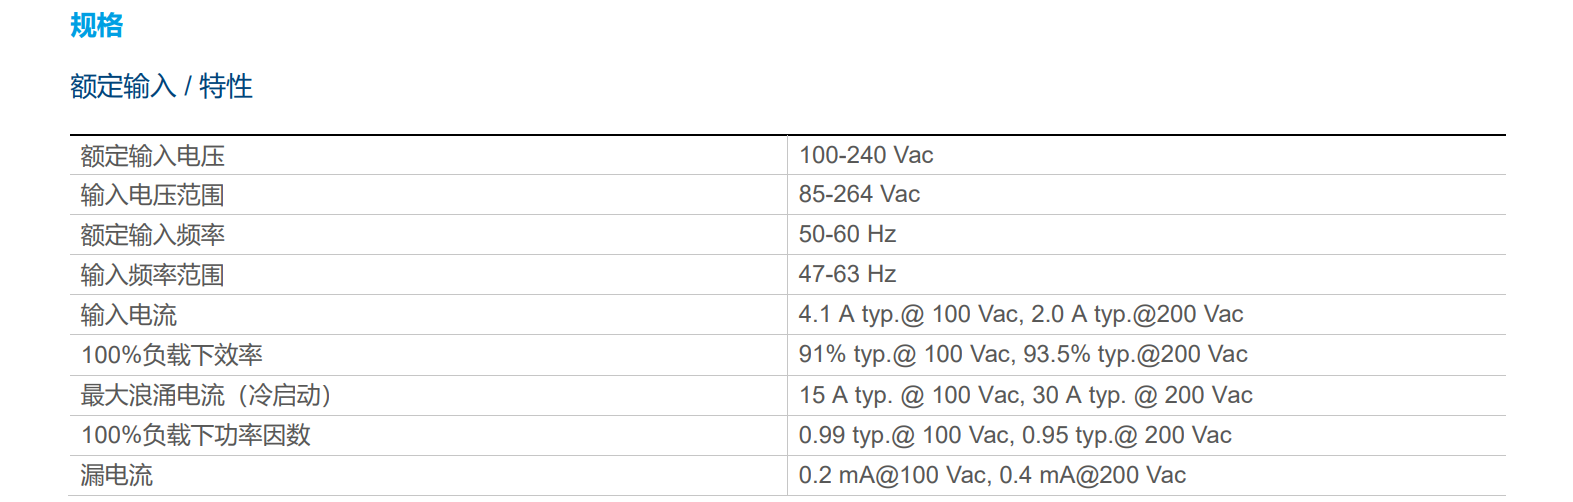The image size is (1573, 502).
Task: Select the 100%负载下功率因数 label
Action: click(196, 435)
